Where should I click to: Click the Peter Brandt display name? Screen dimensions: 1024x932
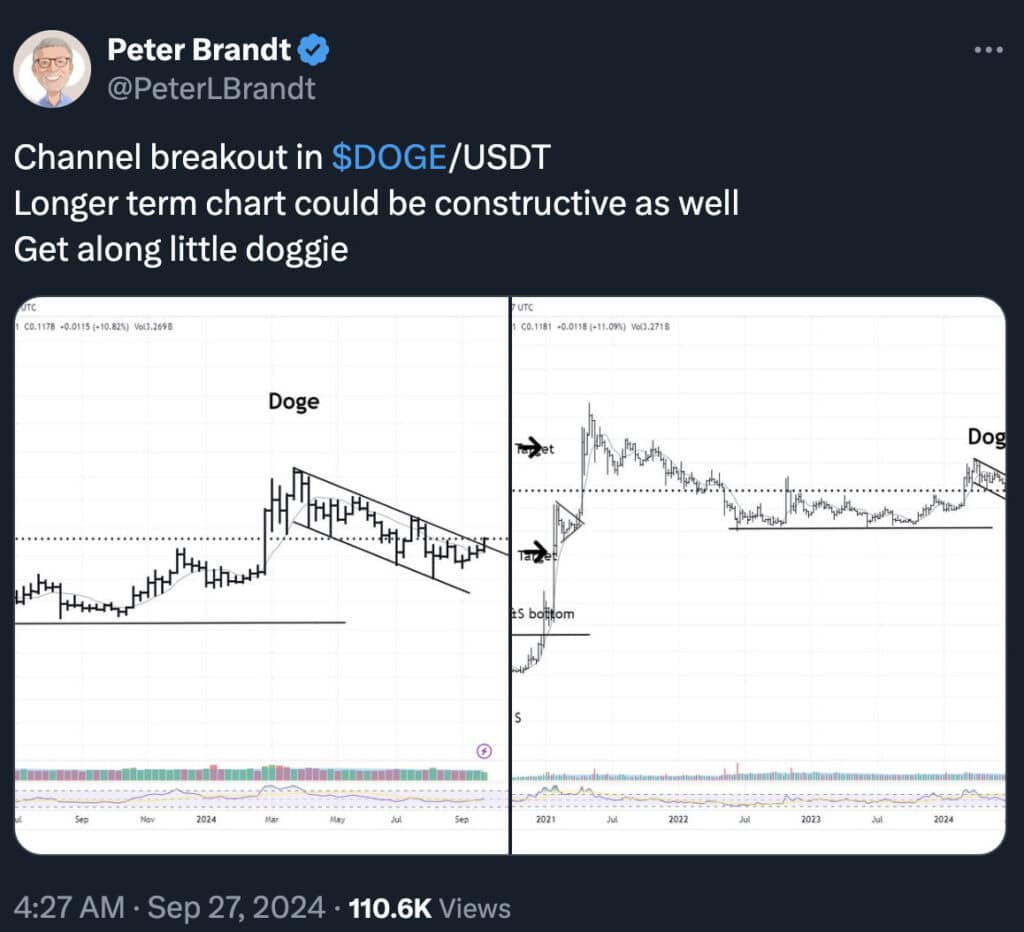coord(199,50)
